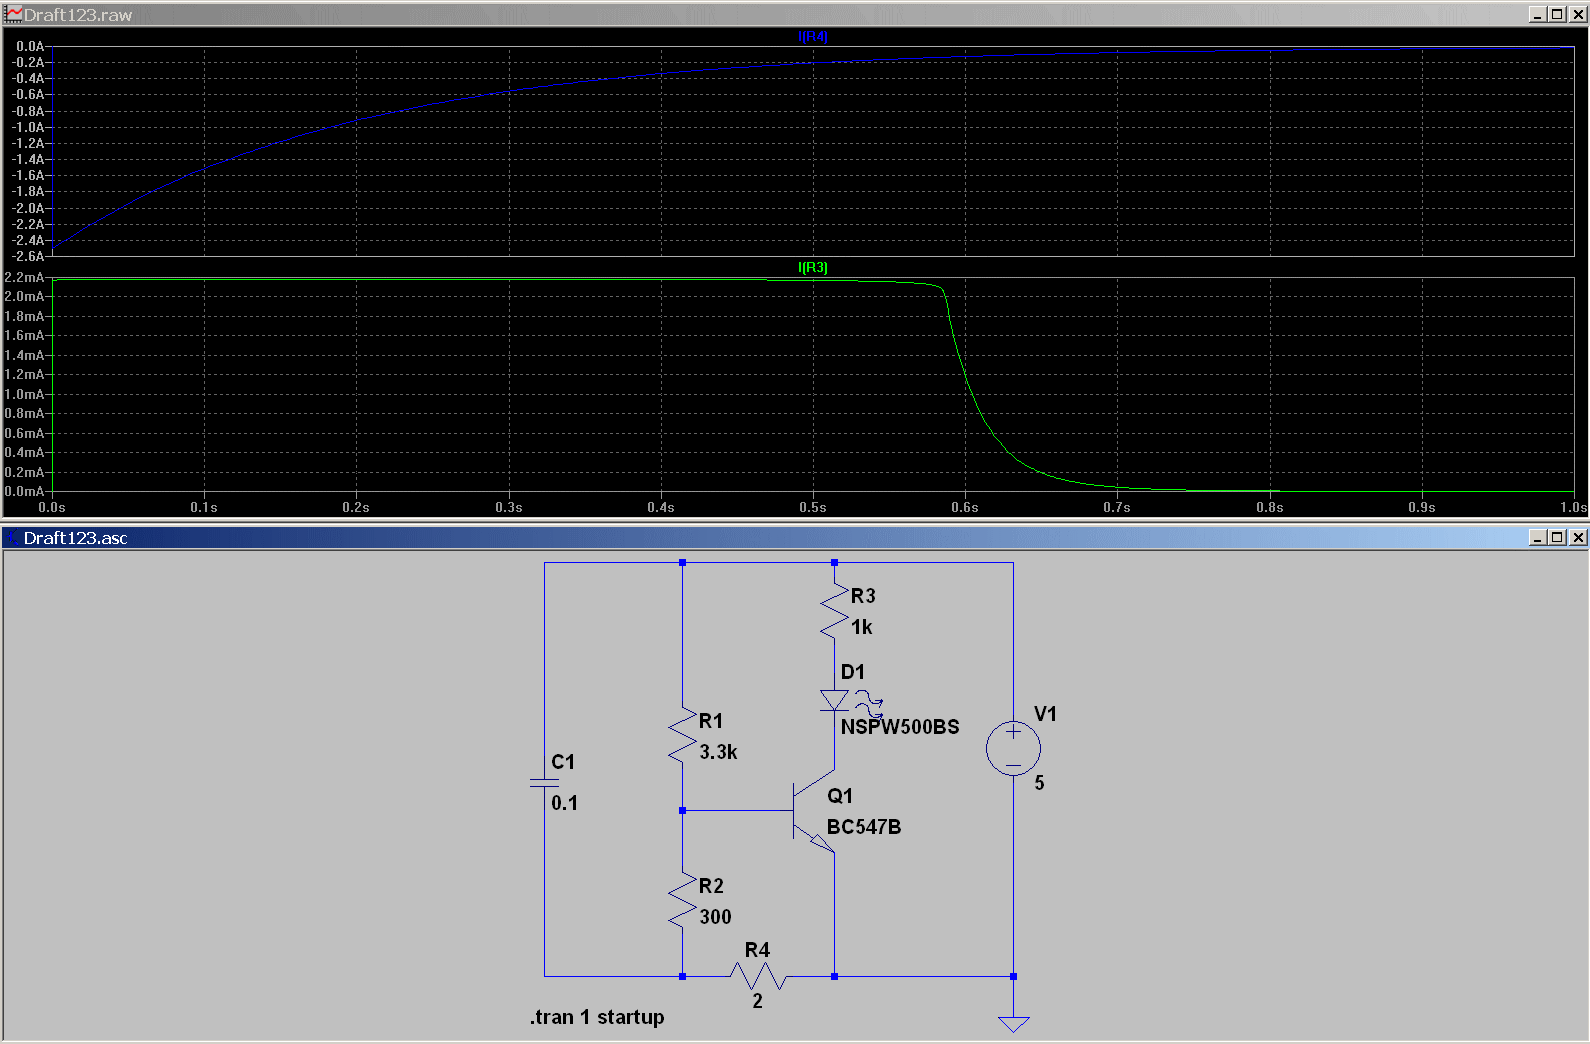Viewport: 1590px width, 1044px height.
Task: Click the C1 reference designator label
Action: 563,762
